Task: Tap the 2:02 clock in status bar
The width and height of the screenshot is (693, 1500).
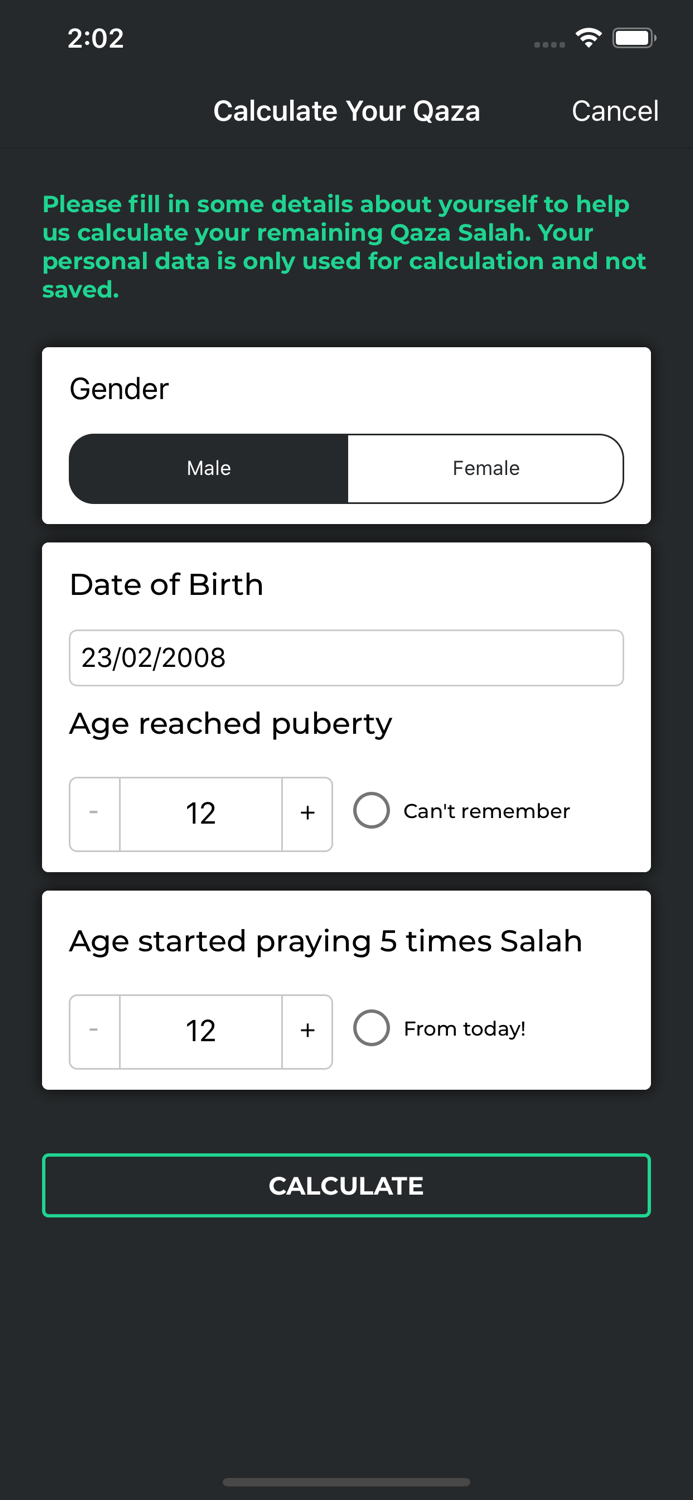Action: coord(95,39)
